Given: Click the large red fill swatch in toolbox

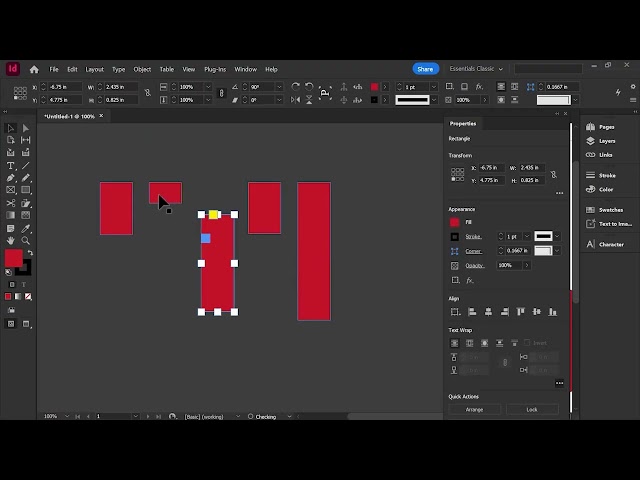Looking at the screenshot, I should tap(13, 258).
